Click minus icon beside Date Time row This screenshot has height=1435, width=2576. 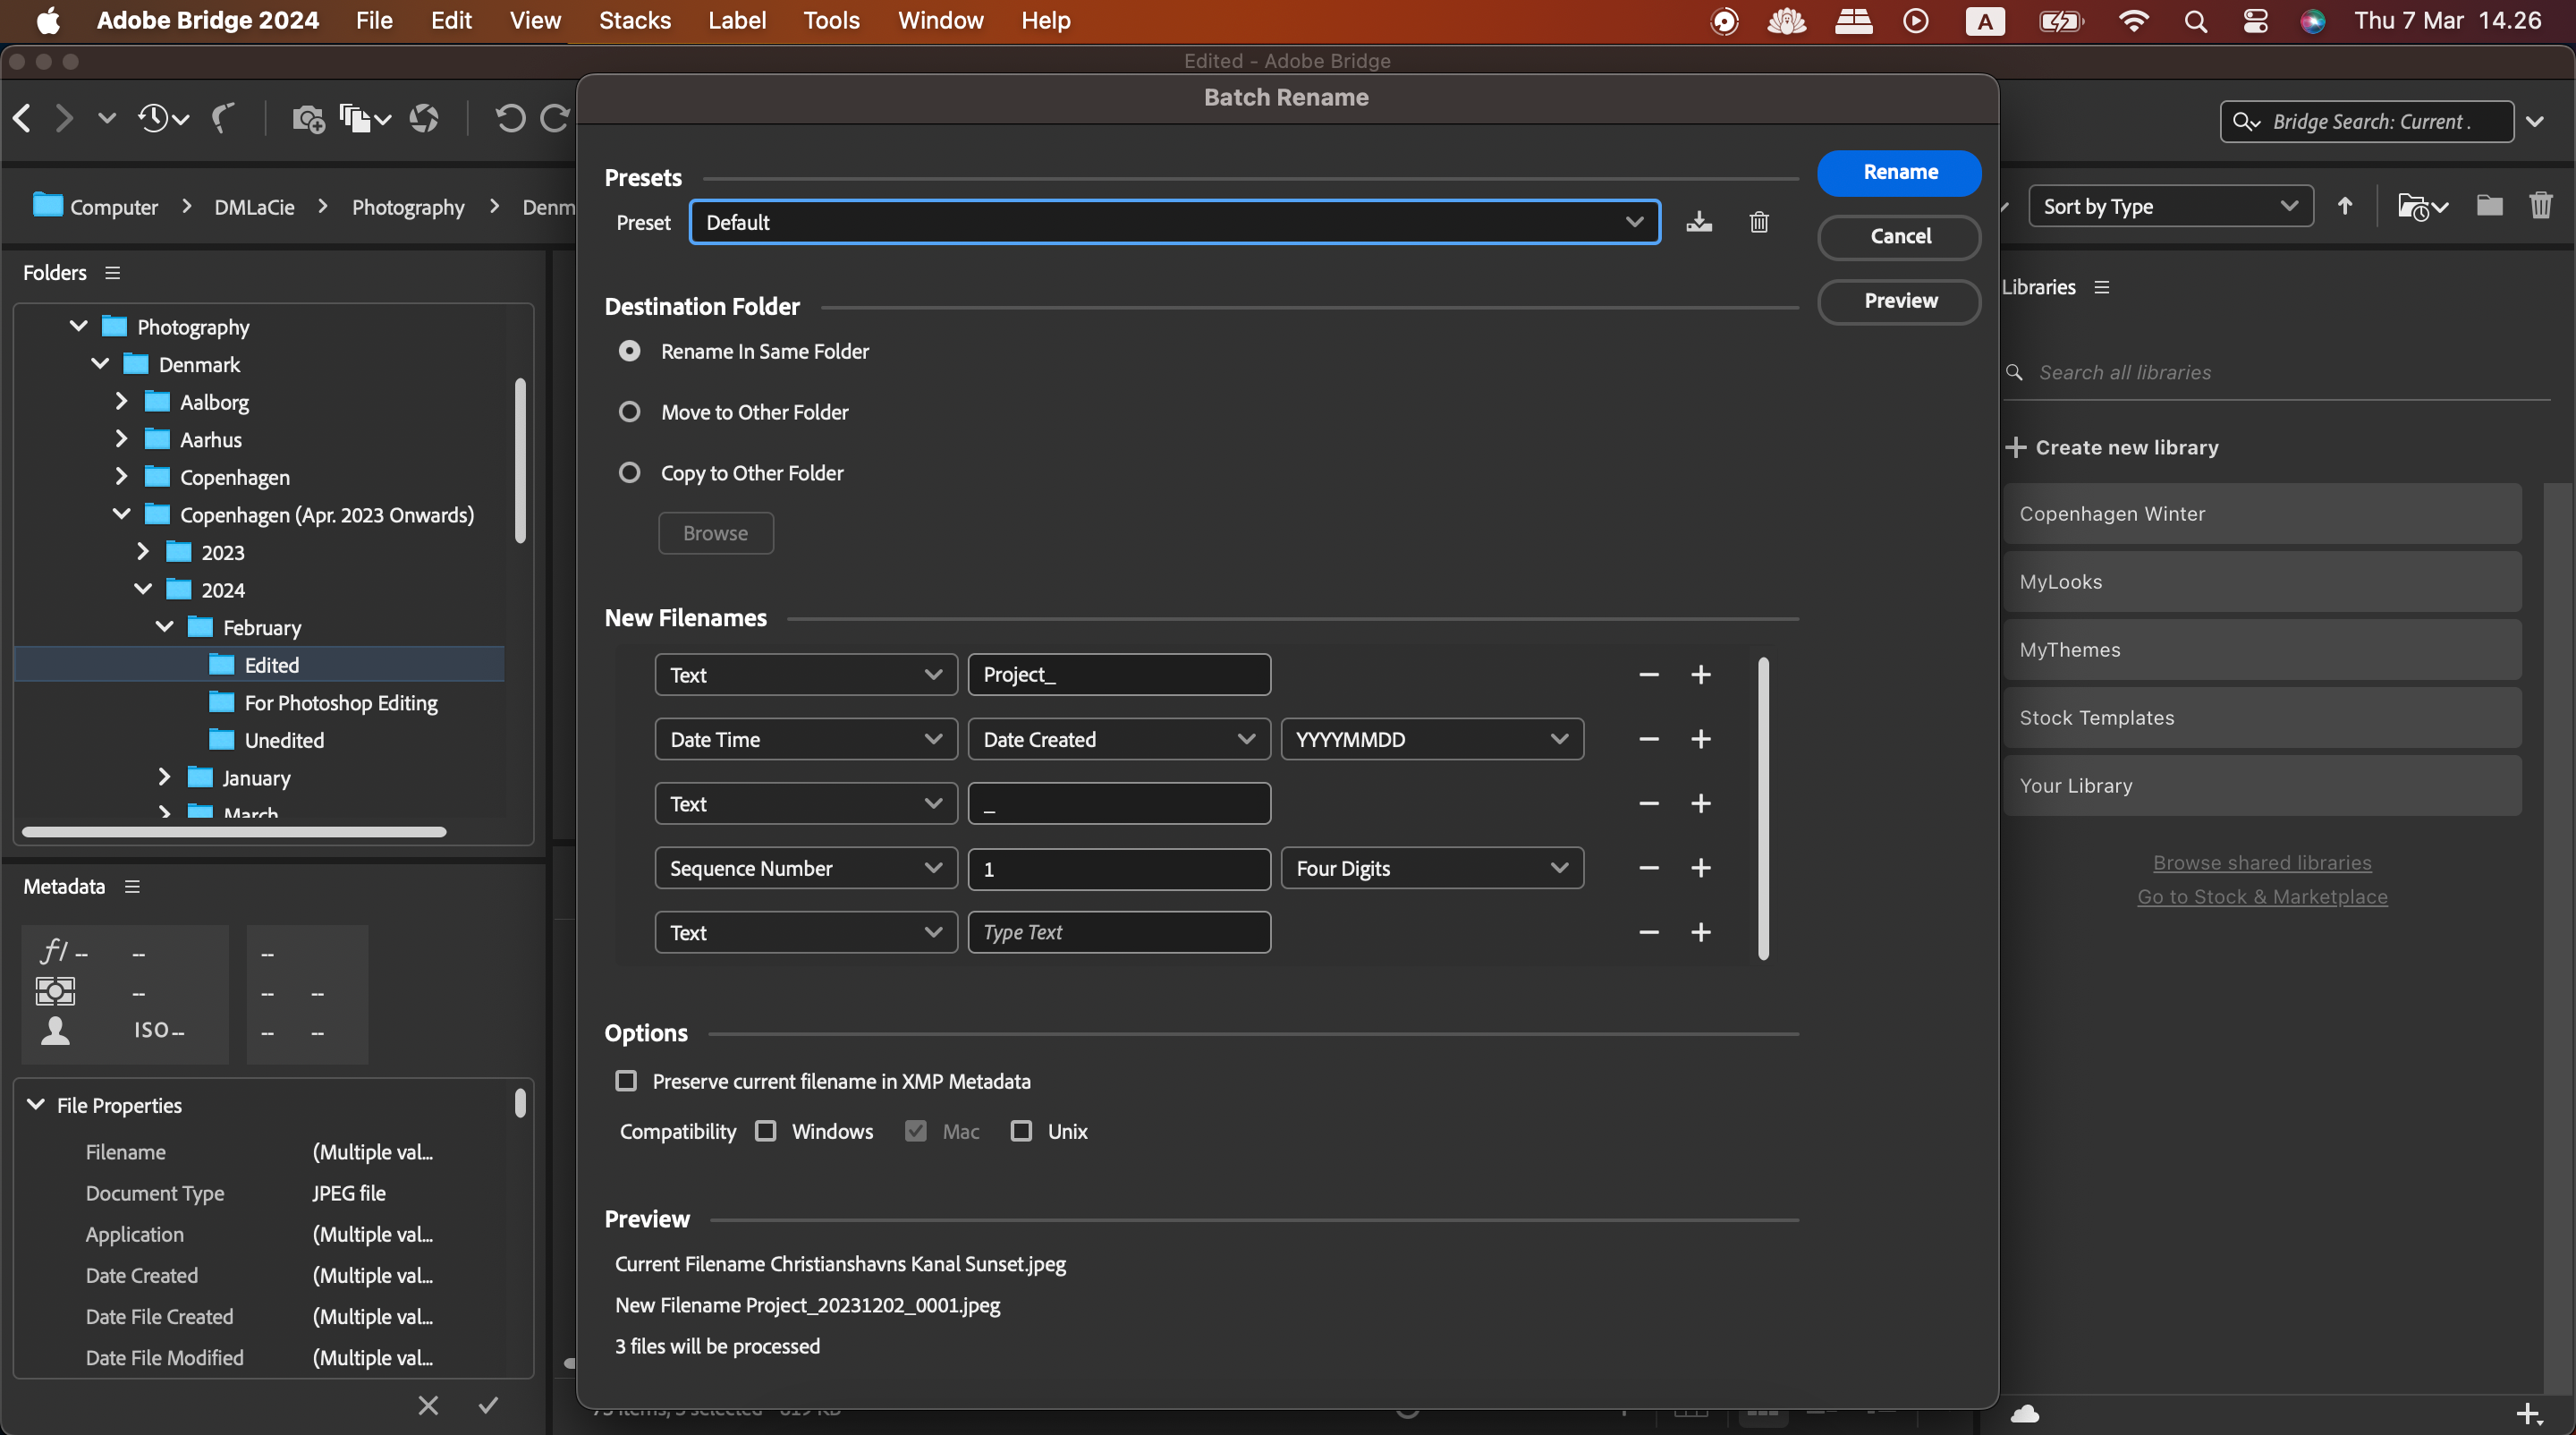click(x=1649, y=739)
